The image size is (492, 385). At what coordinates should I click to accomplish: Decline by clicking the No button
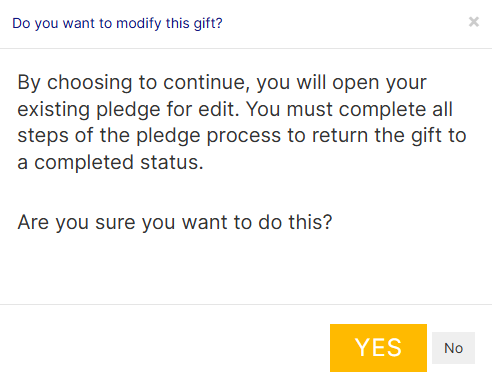coord(453,348)
